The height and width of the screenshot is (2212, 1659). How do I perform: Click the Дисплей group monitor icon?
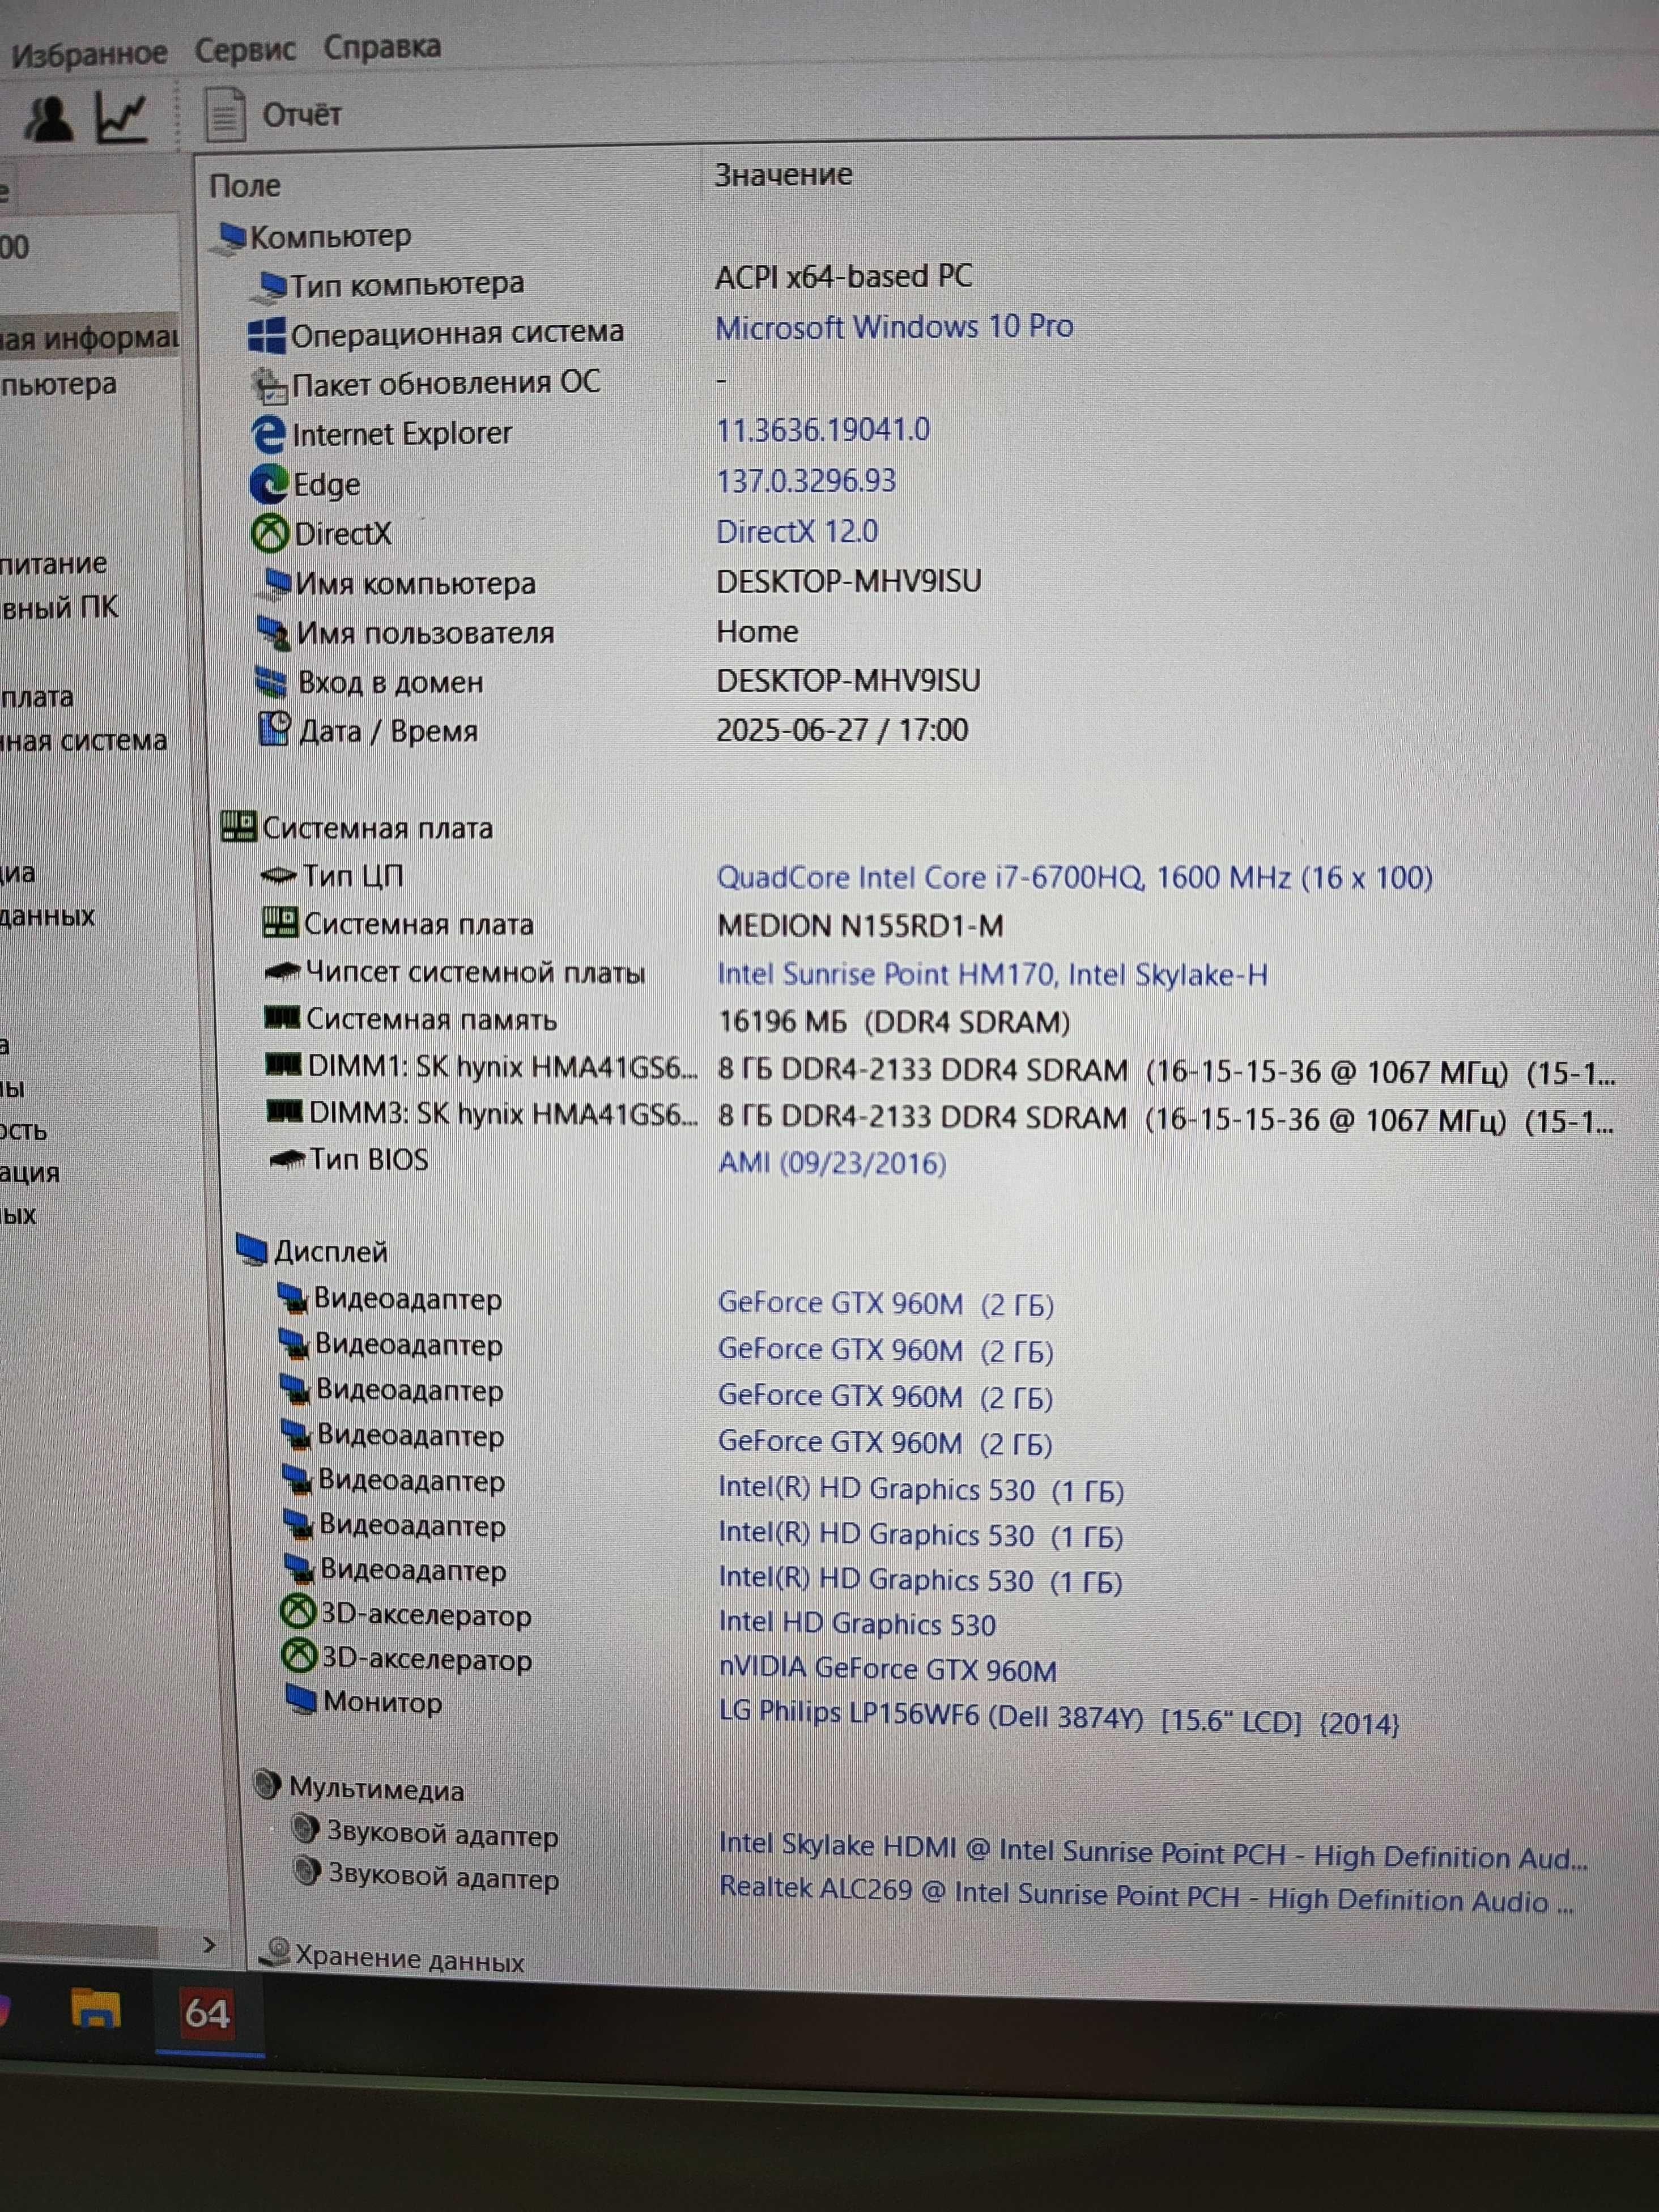coord(252,1249)
